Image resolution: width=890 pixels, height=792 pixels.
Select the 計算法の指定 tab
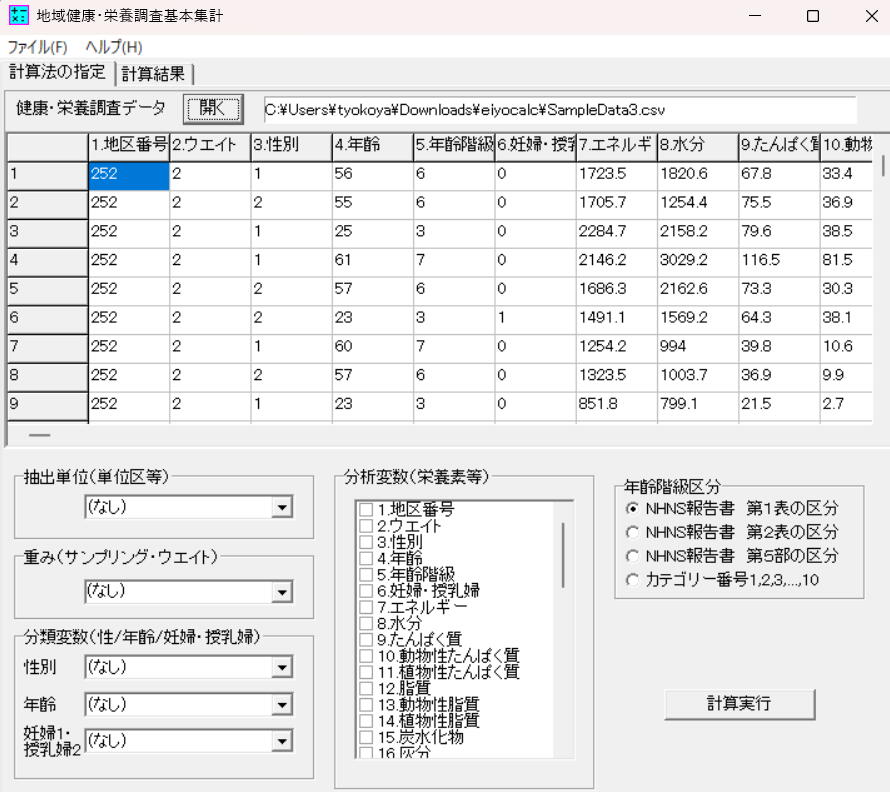(57, 72)
